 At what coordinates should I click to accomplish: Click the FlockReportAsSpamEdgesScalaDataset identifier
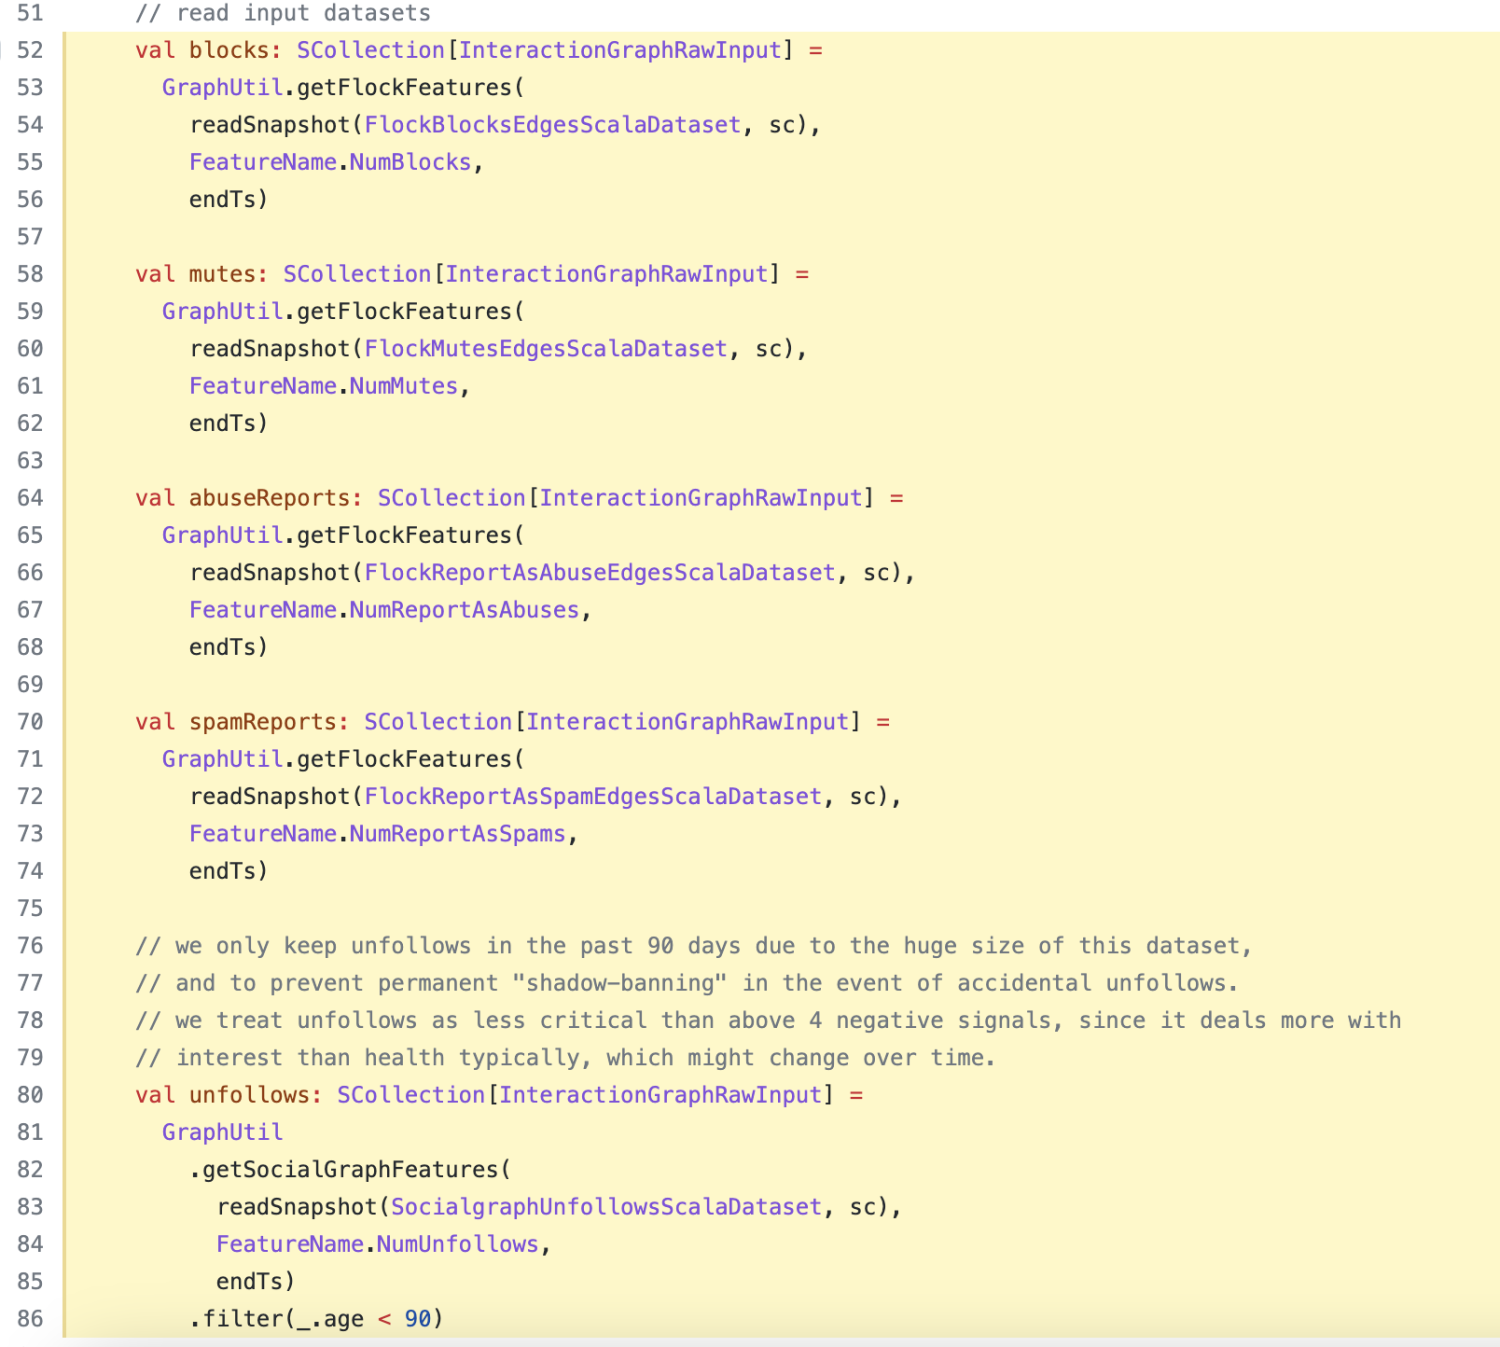coord(592,797)
